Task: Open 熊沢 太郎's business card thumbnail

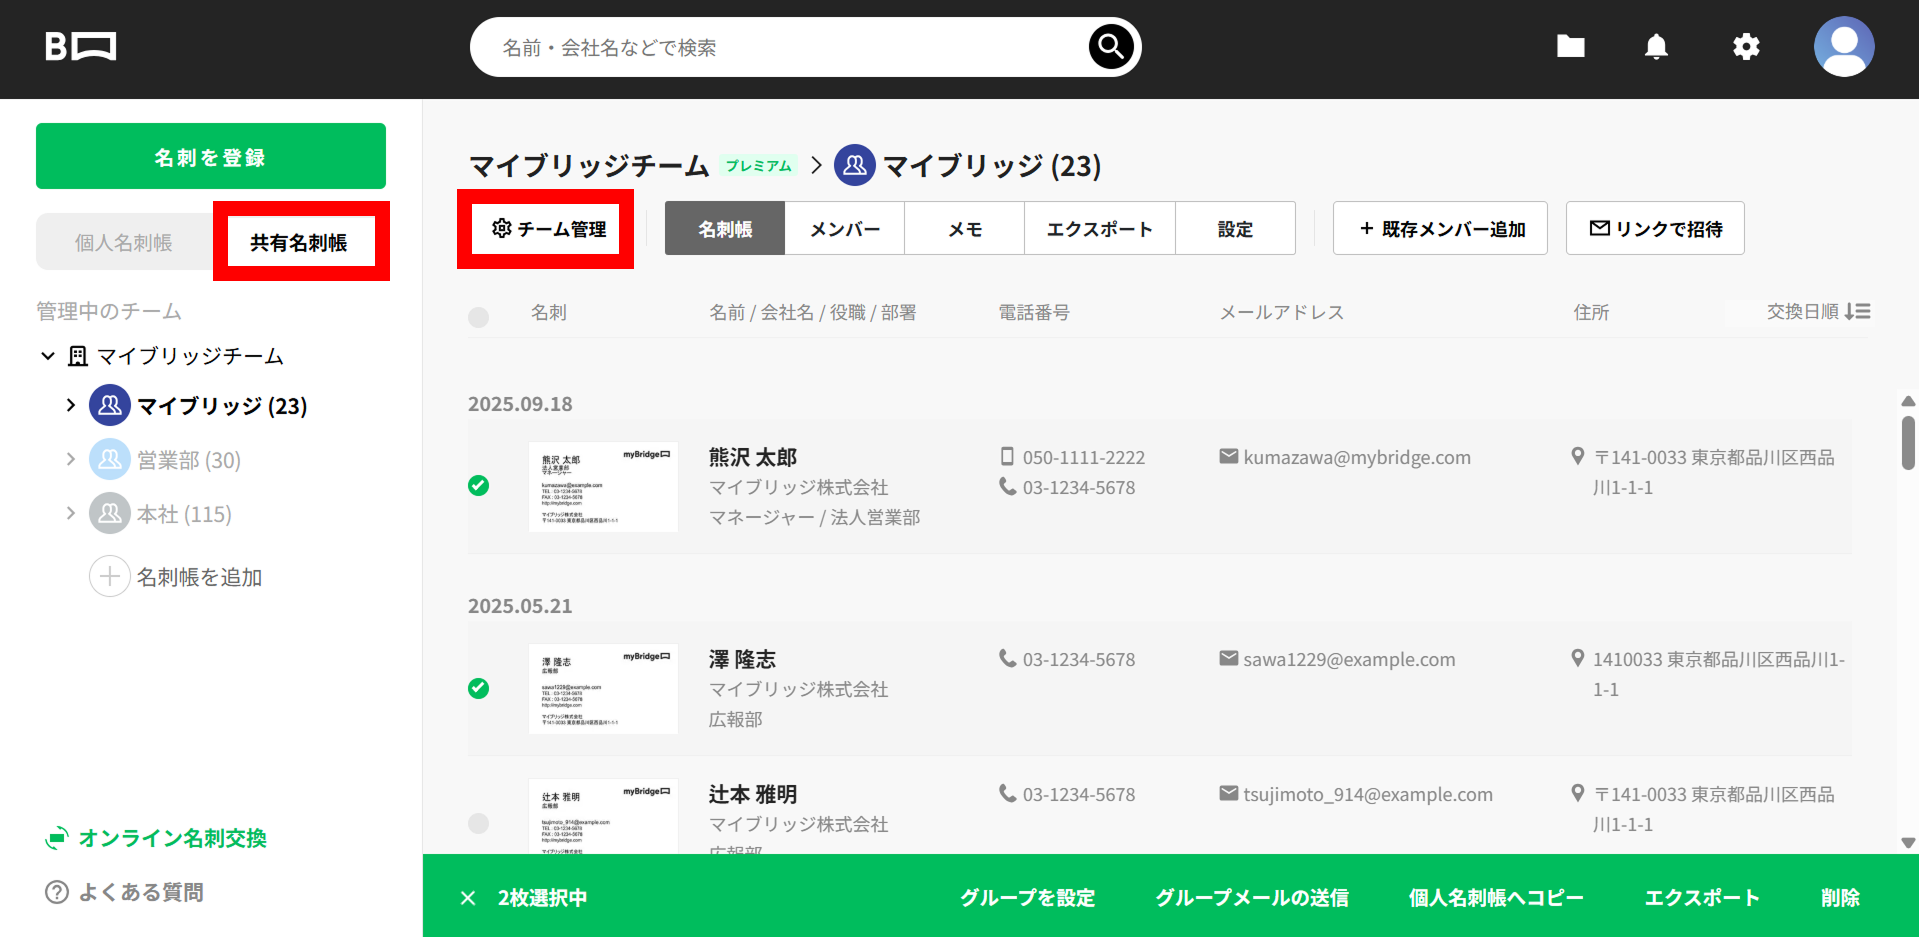Action: (x=603, y=486)
